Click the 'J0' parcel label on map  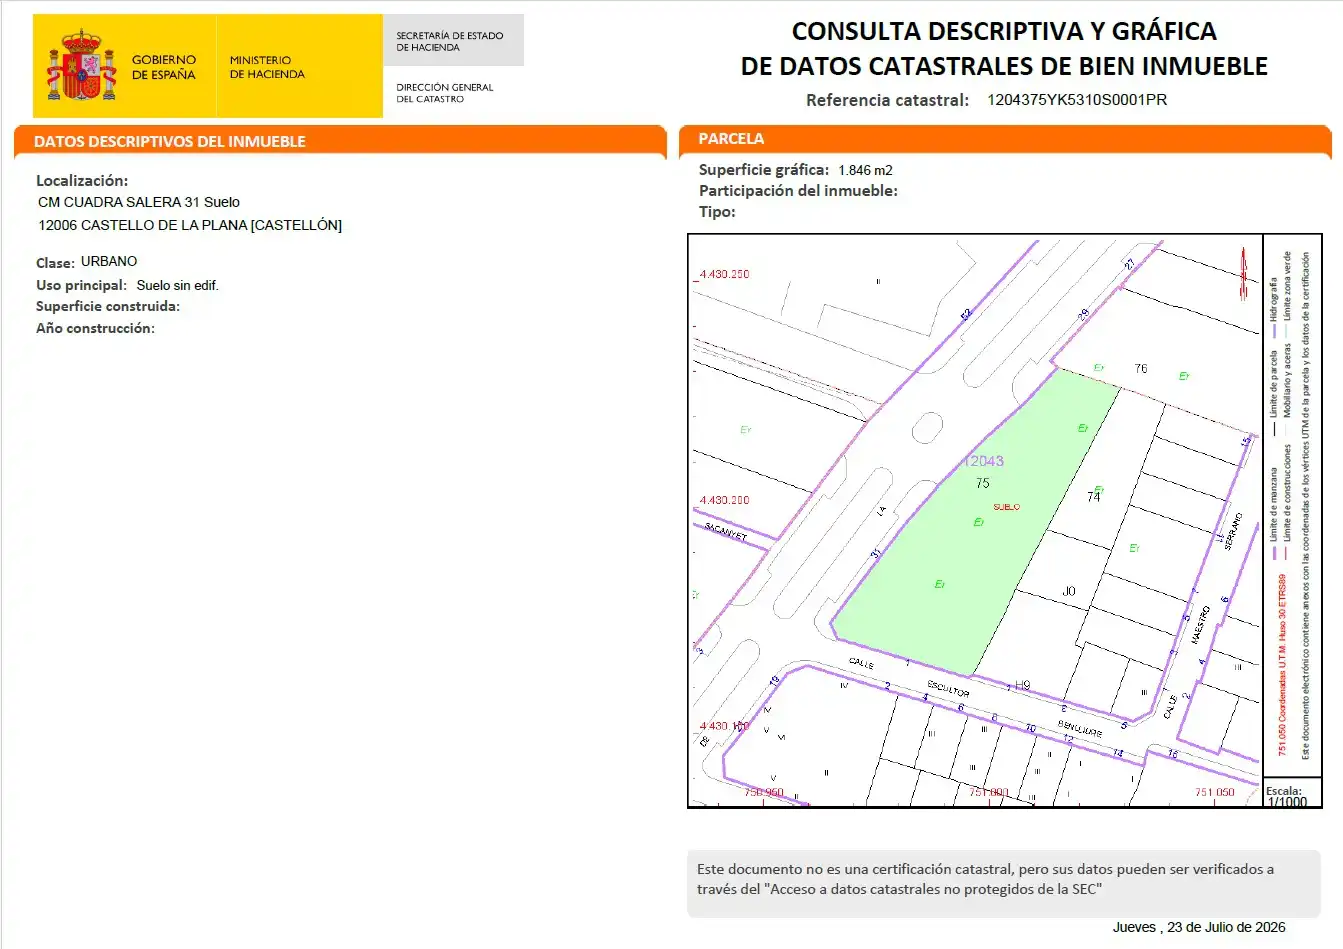click(x=1069, y=591)
